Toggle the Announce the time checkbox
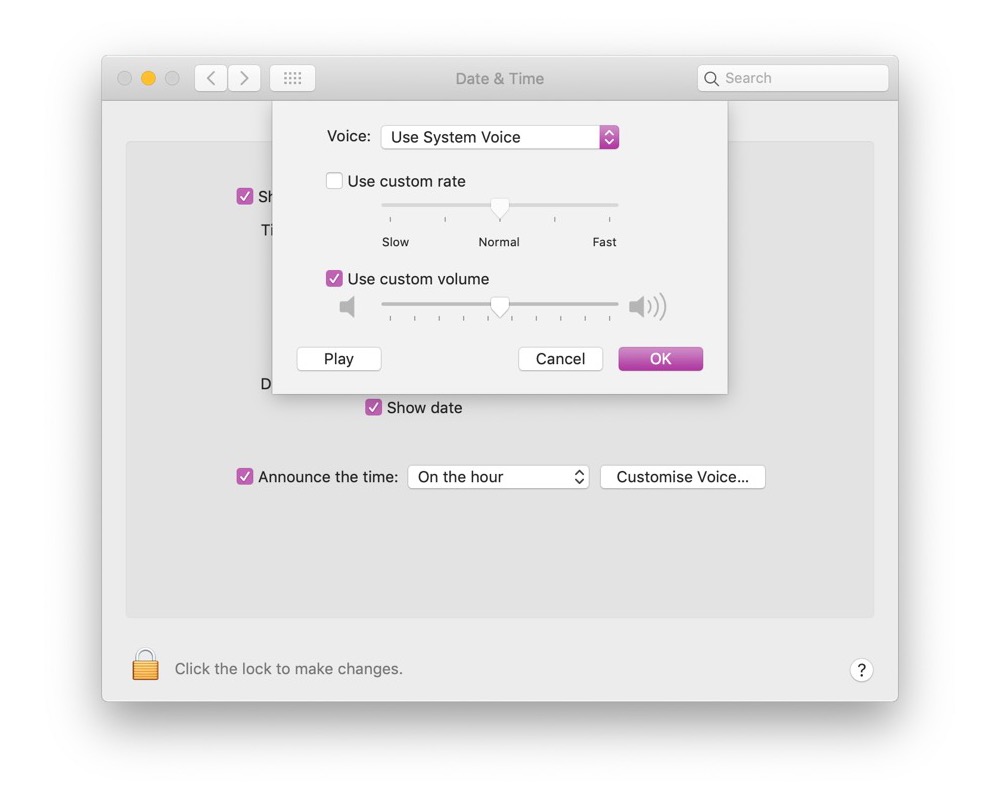The image size is (1000, 800). coord(245,477)
